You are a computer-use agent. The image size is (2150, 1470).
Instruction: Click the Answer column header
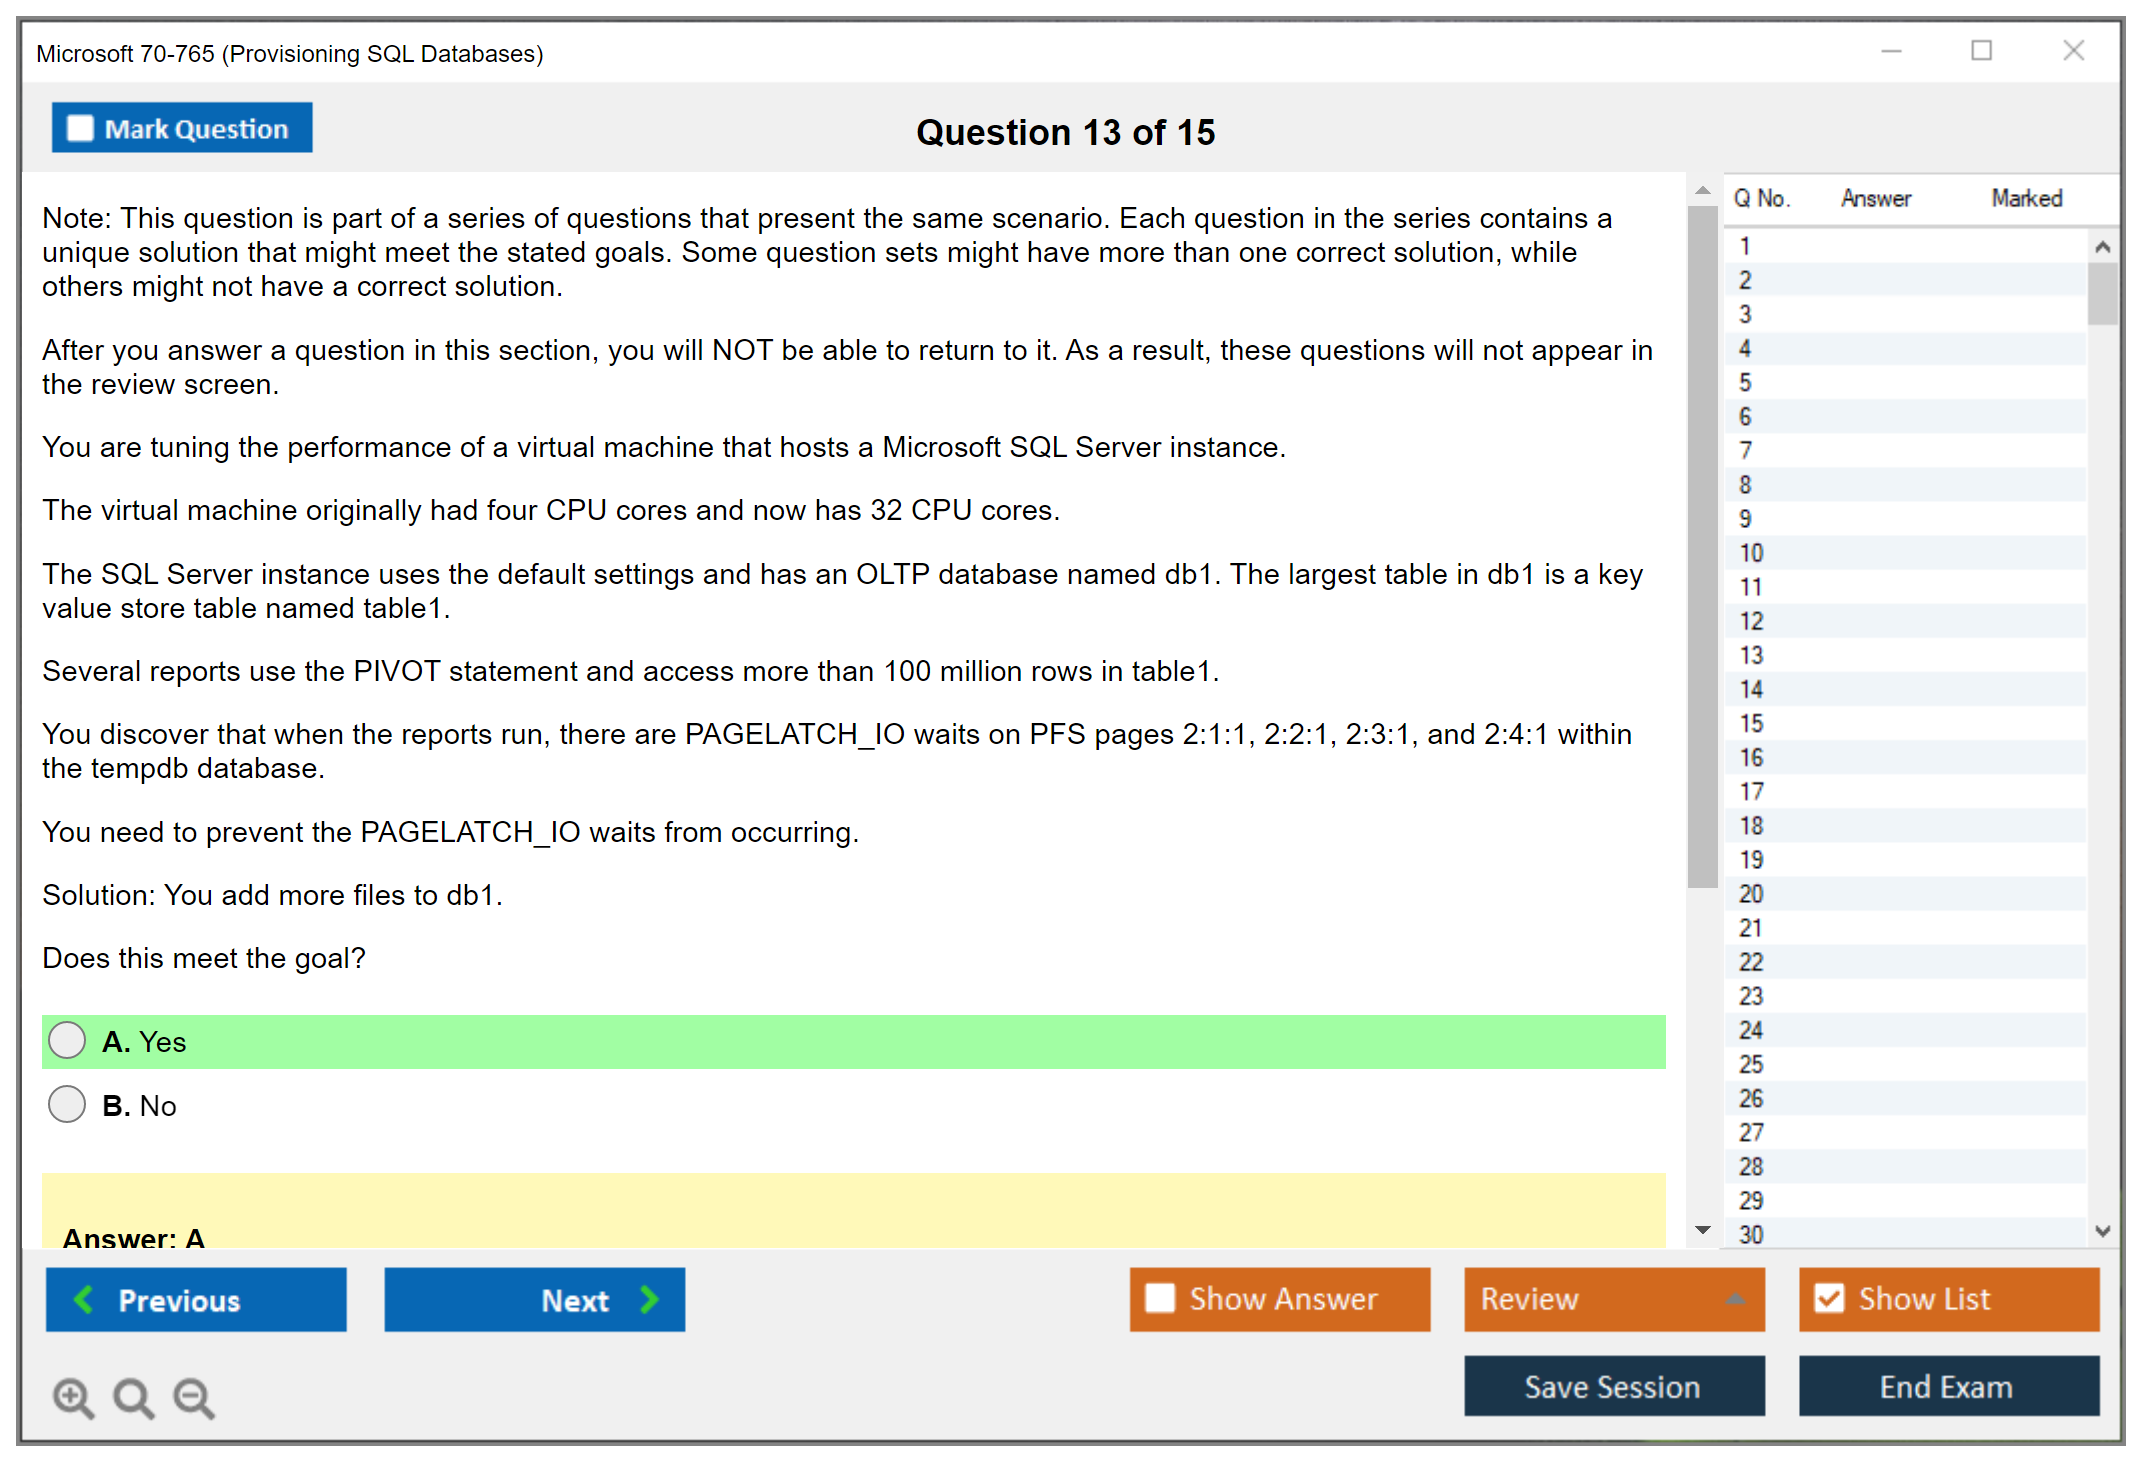click(1875, 198)
